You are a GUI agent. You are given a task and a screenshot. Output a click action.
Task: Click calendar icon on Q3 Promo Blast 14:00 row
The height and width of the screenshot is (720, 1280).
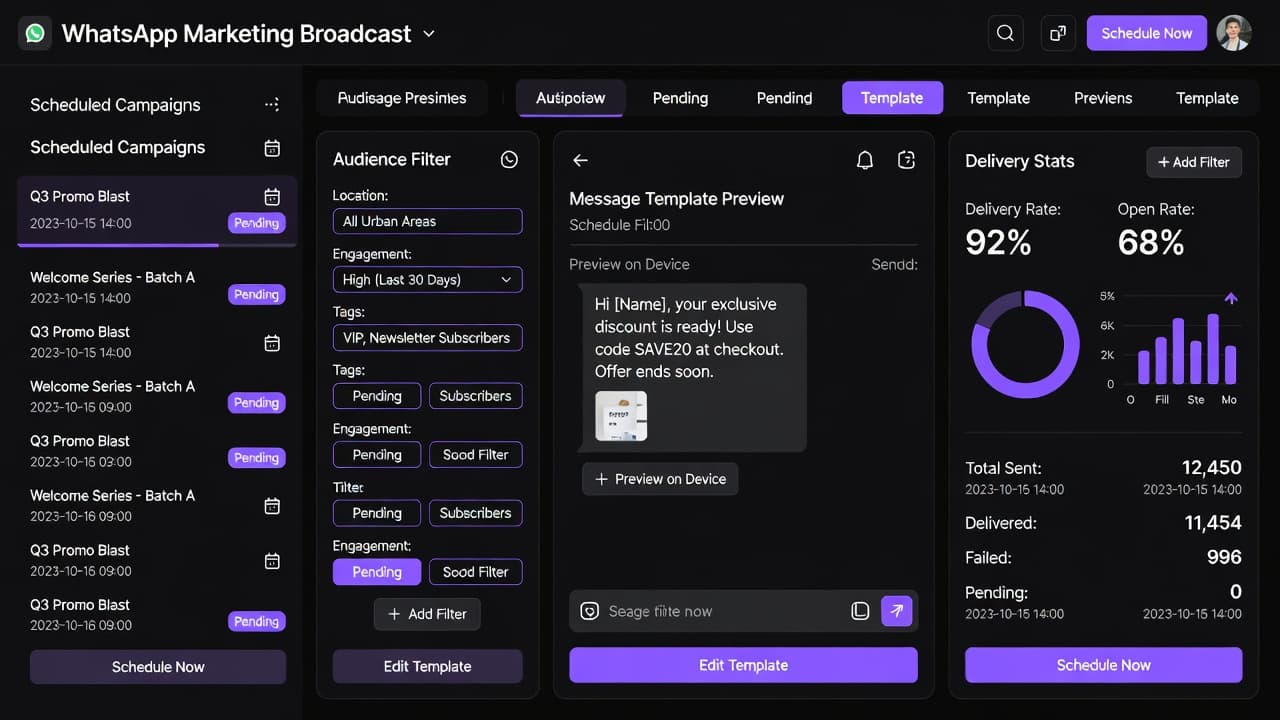[272, 342]
